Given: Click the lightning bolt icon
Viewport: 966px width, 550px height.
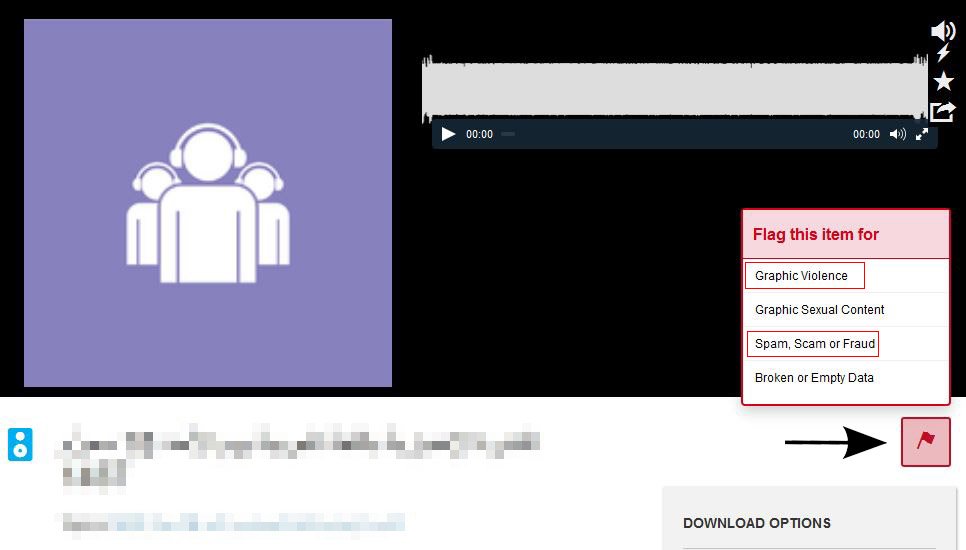Looking at the screenshot, I should 943,53.
